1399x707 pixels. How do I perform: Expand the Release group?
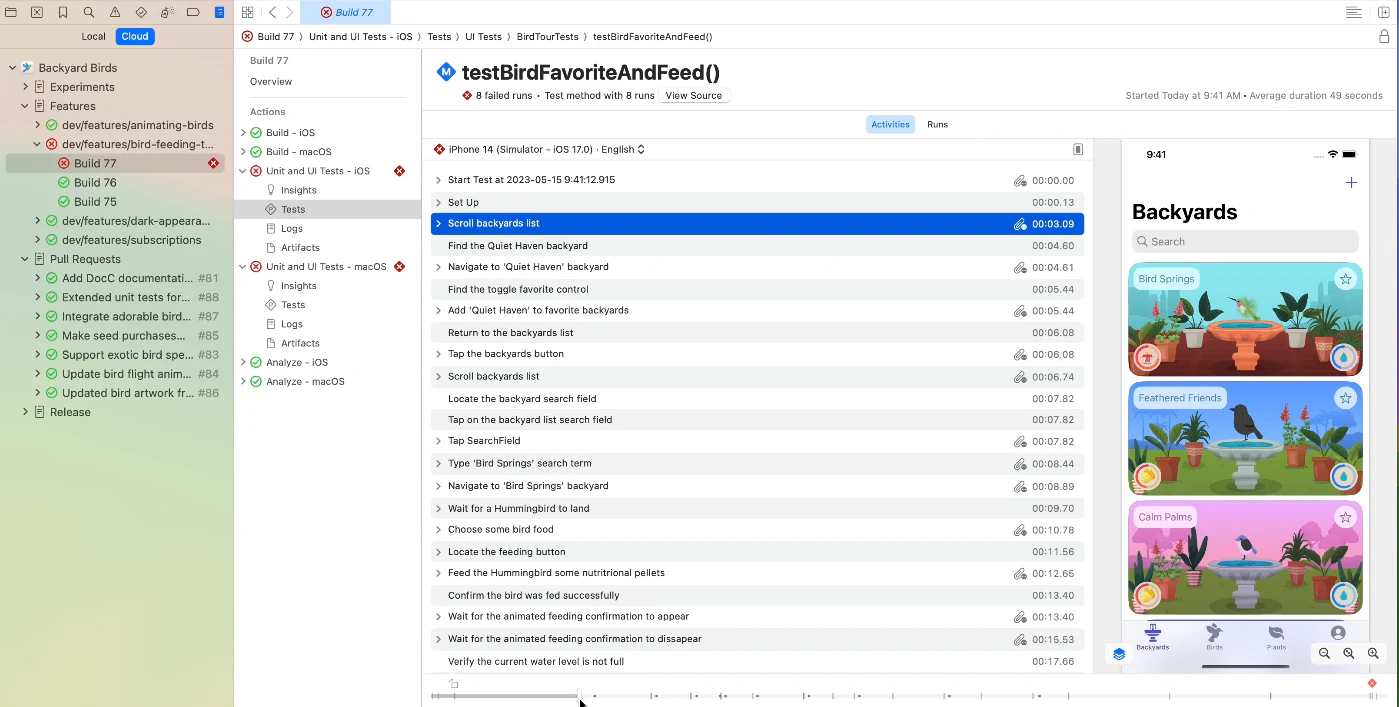click(26, 412)
